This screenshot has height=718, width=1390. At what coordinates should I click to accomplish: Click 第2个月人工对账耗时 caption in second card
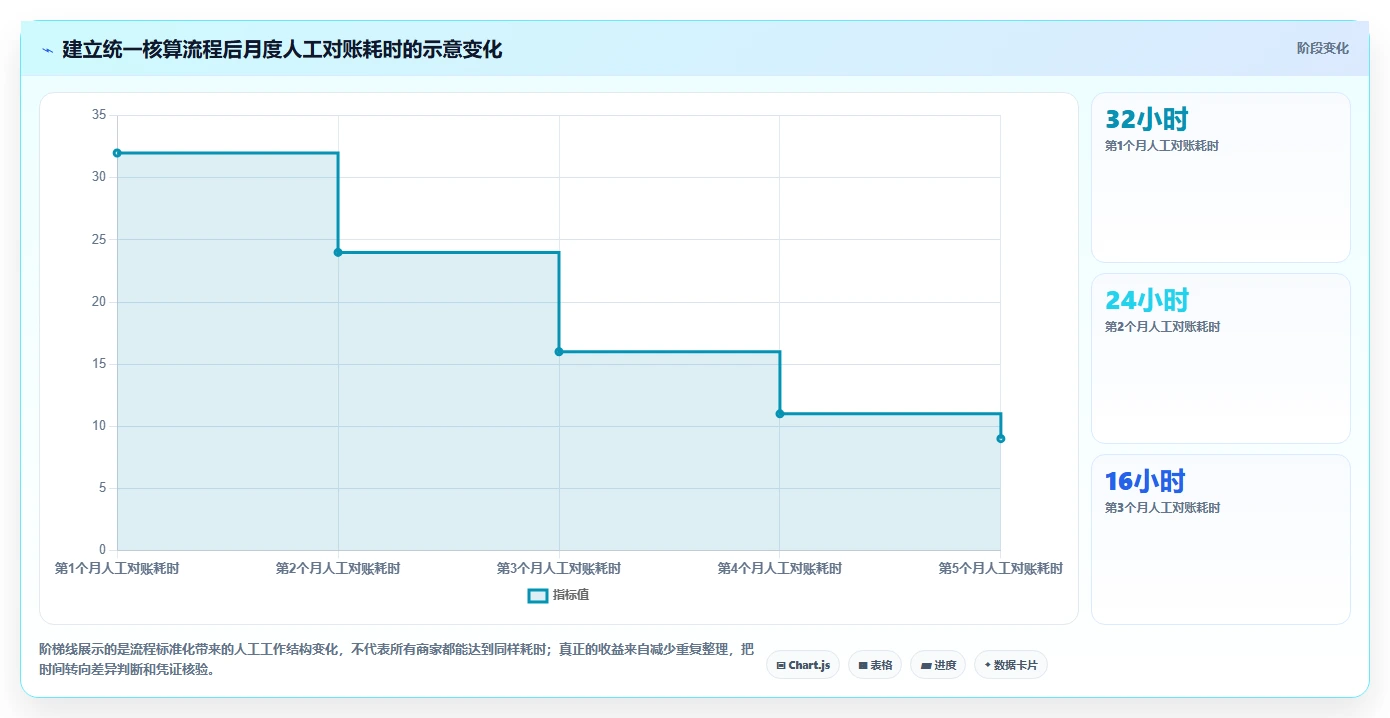1162,327
